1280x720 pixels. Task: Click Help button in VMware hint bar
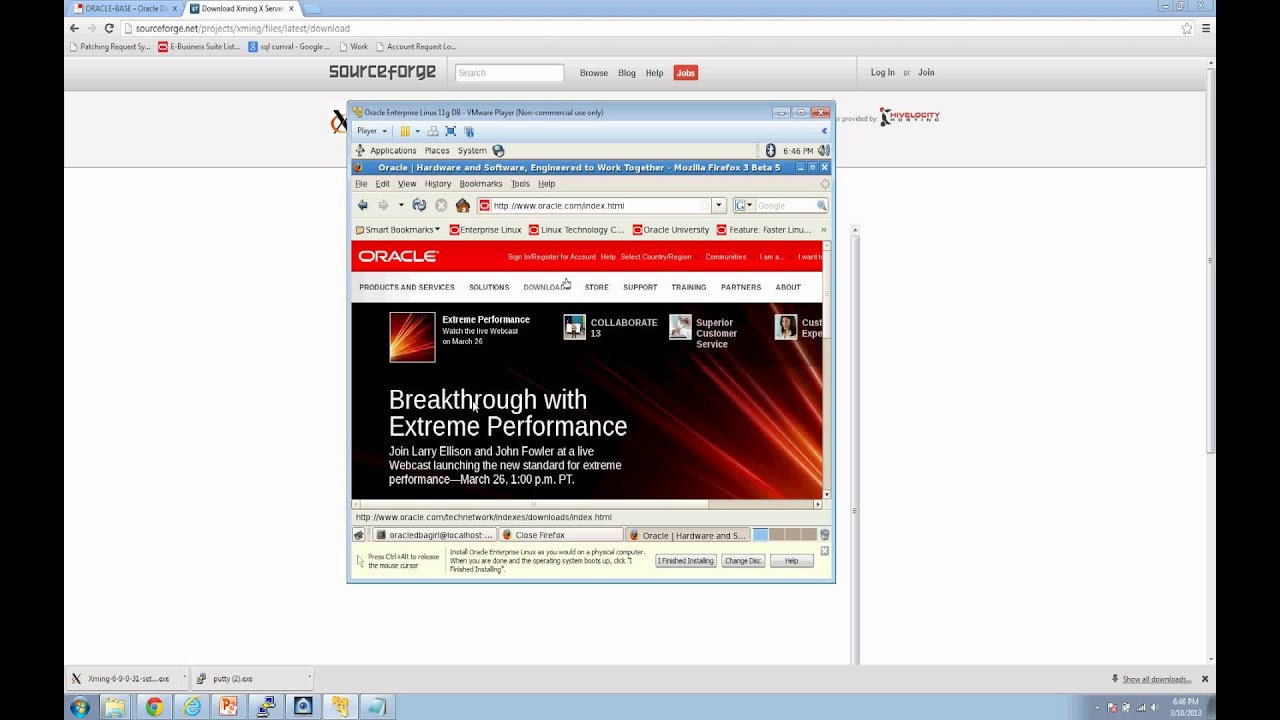click(x=791, y=561)
